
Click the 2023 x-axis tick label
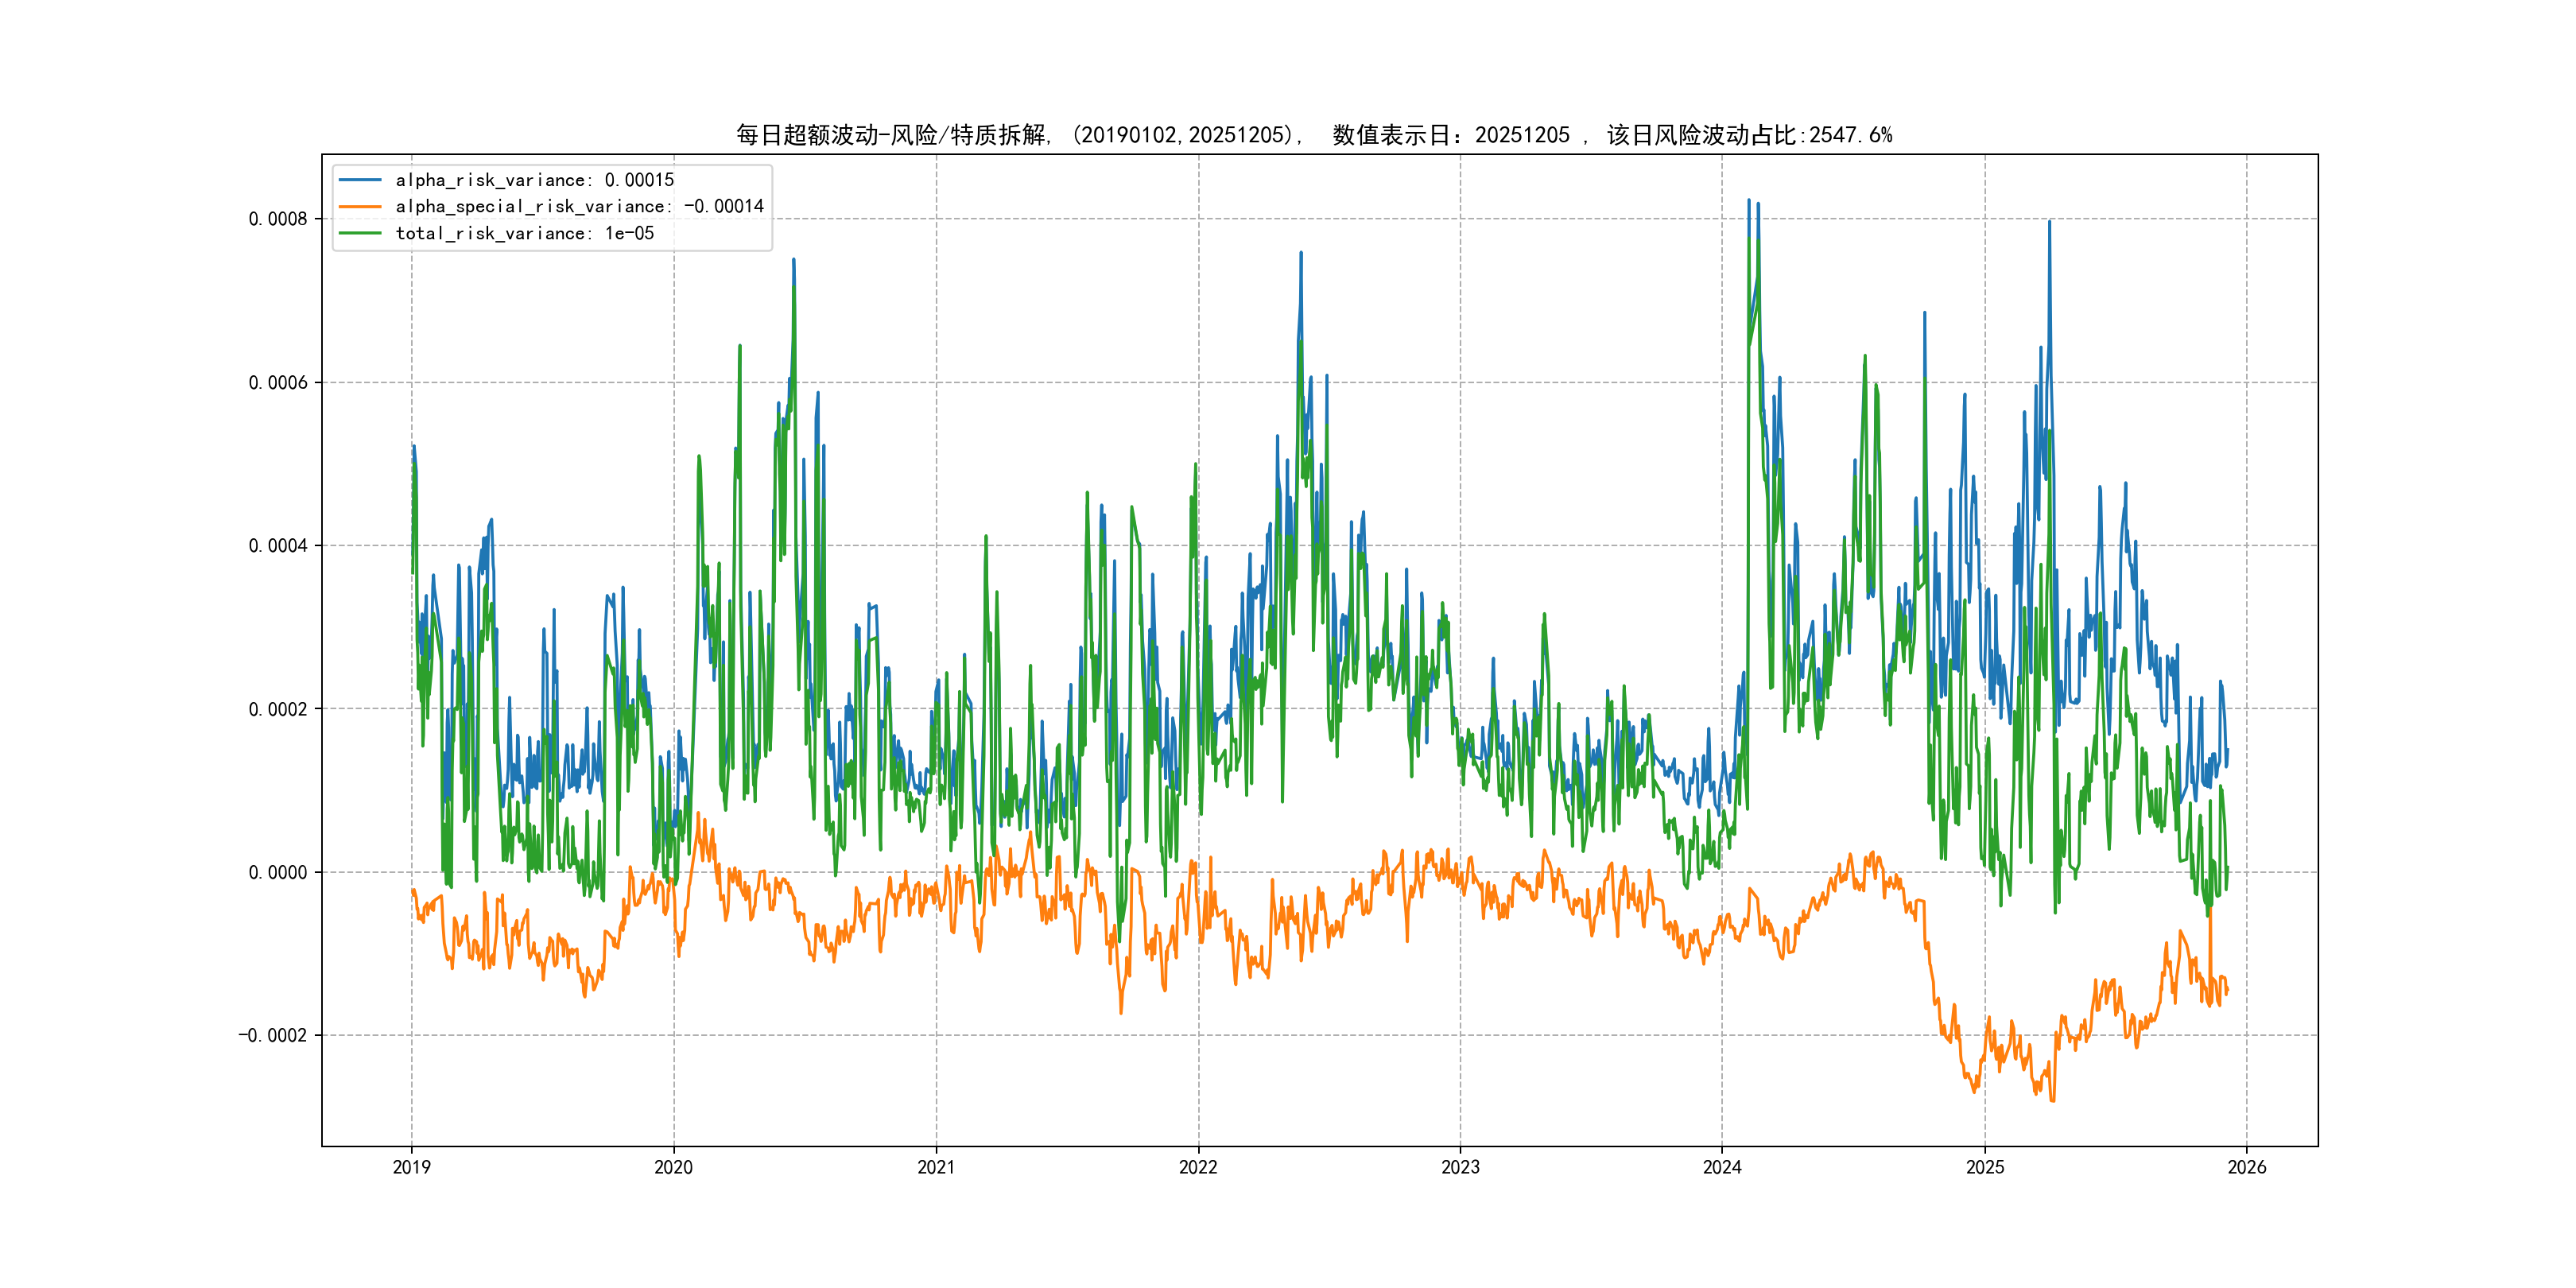click(x=1460, y=1167)
